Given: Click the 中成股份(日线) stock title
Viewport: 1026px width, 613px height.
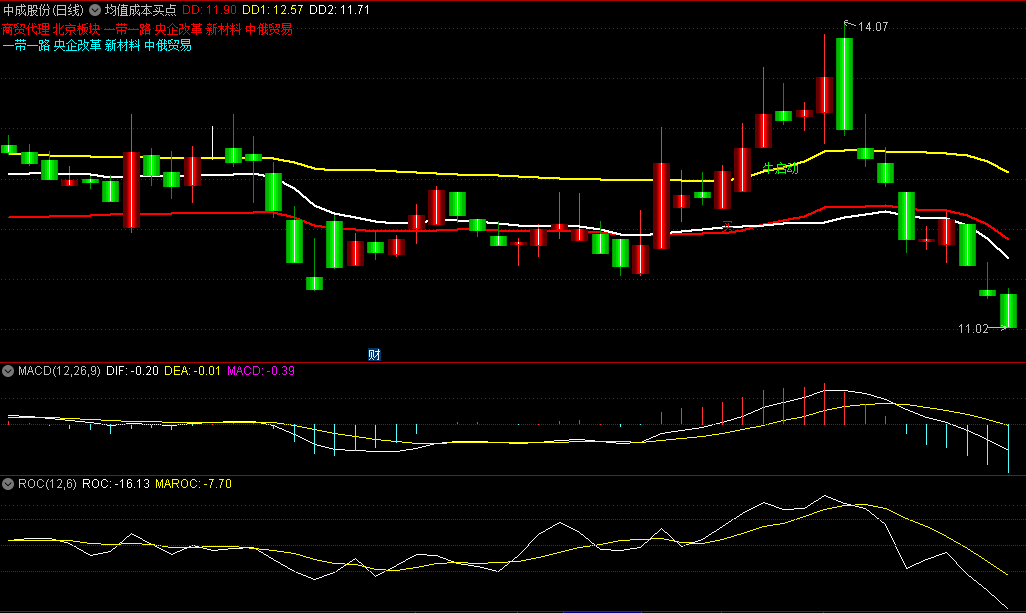Looking at the screenshot, I should point(43,10).
